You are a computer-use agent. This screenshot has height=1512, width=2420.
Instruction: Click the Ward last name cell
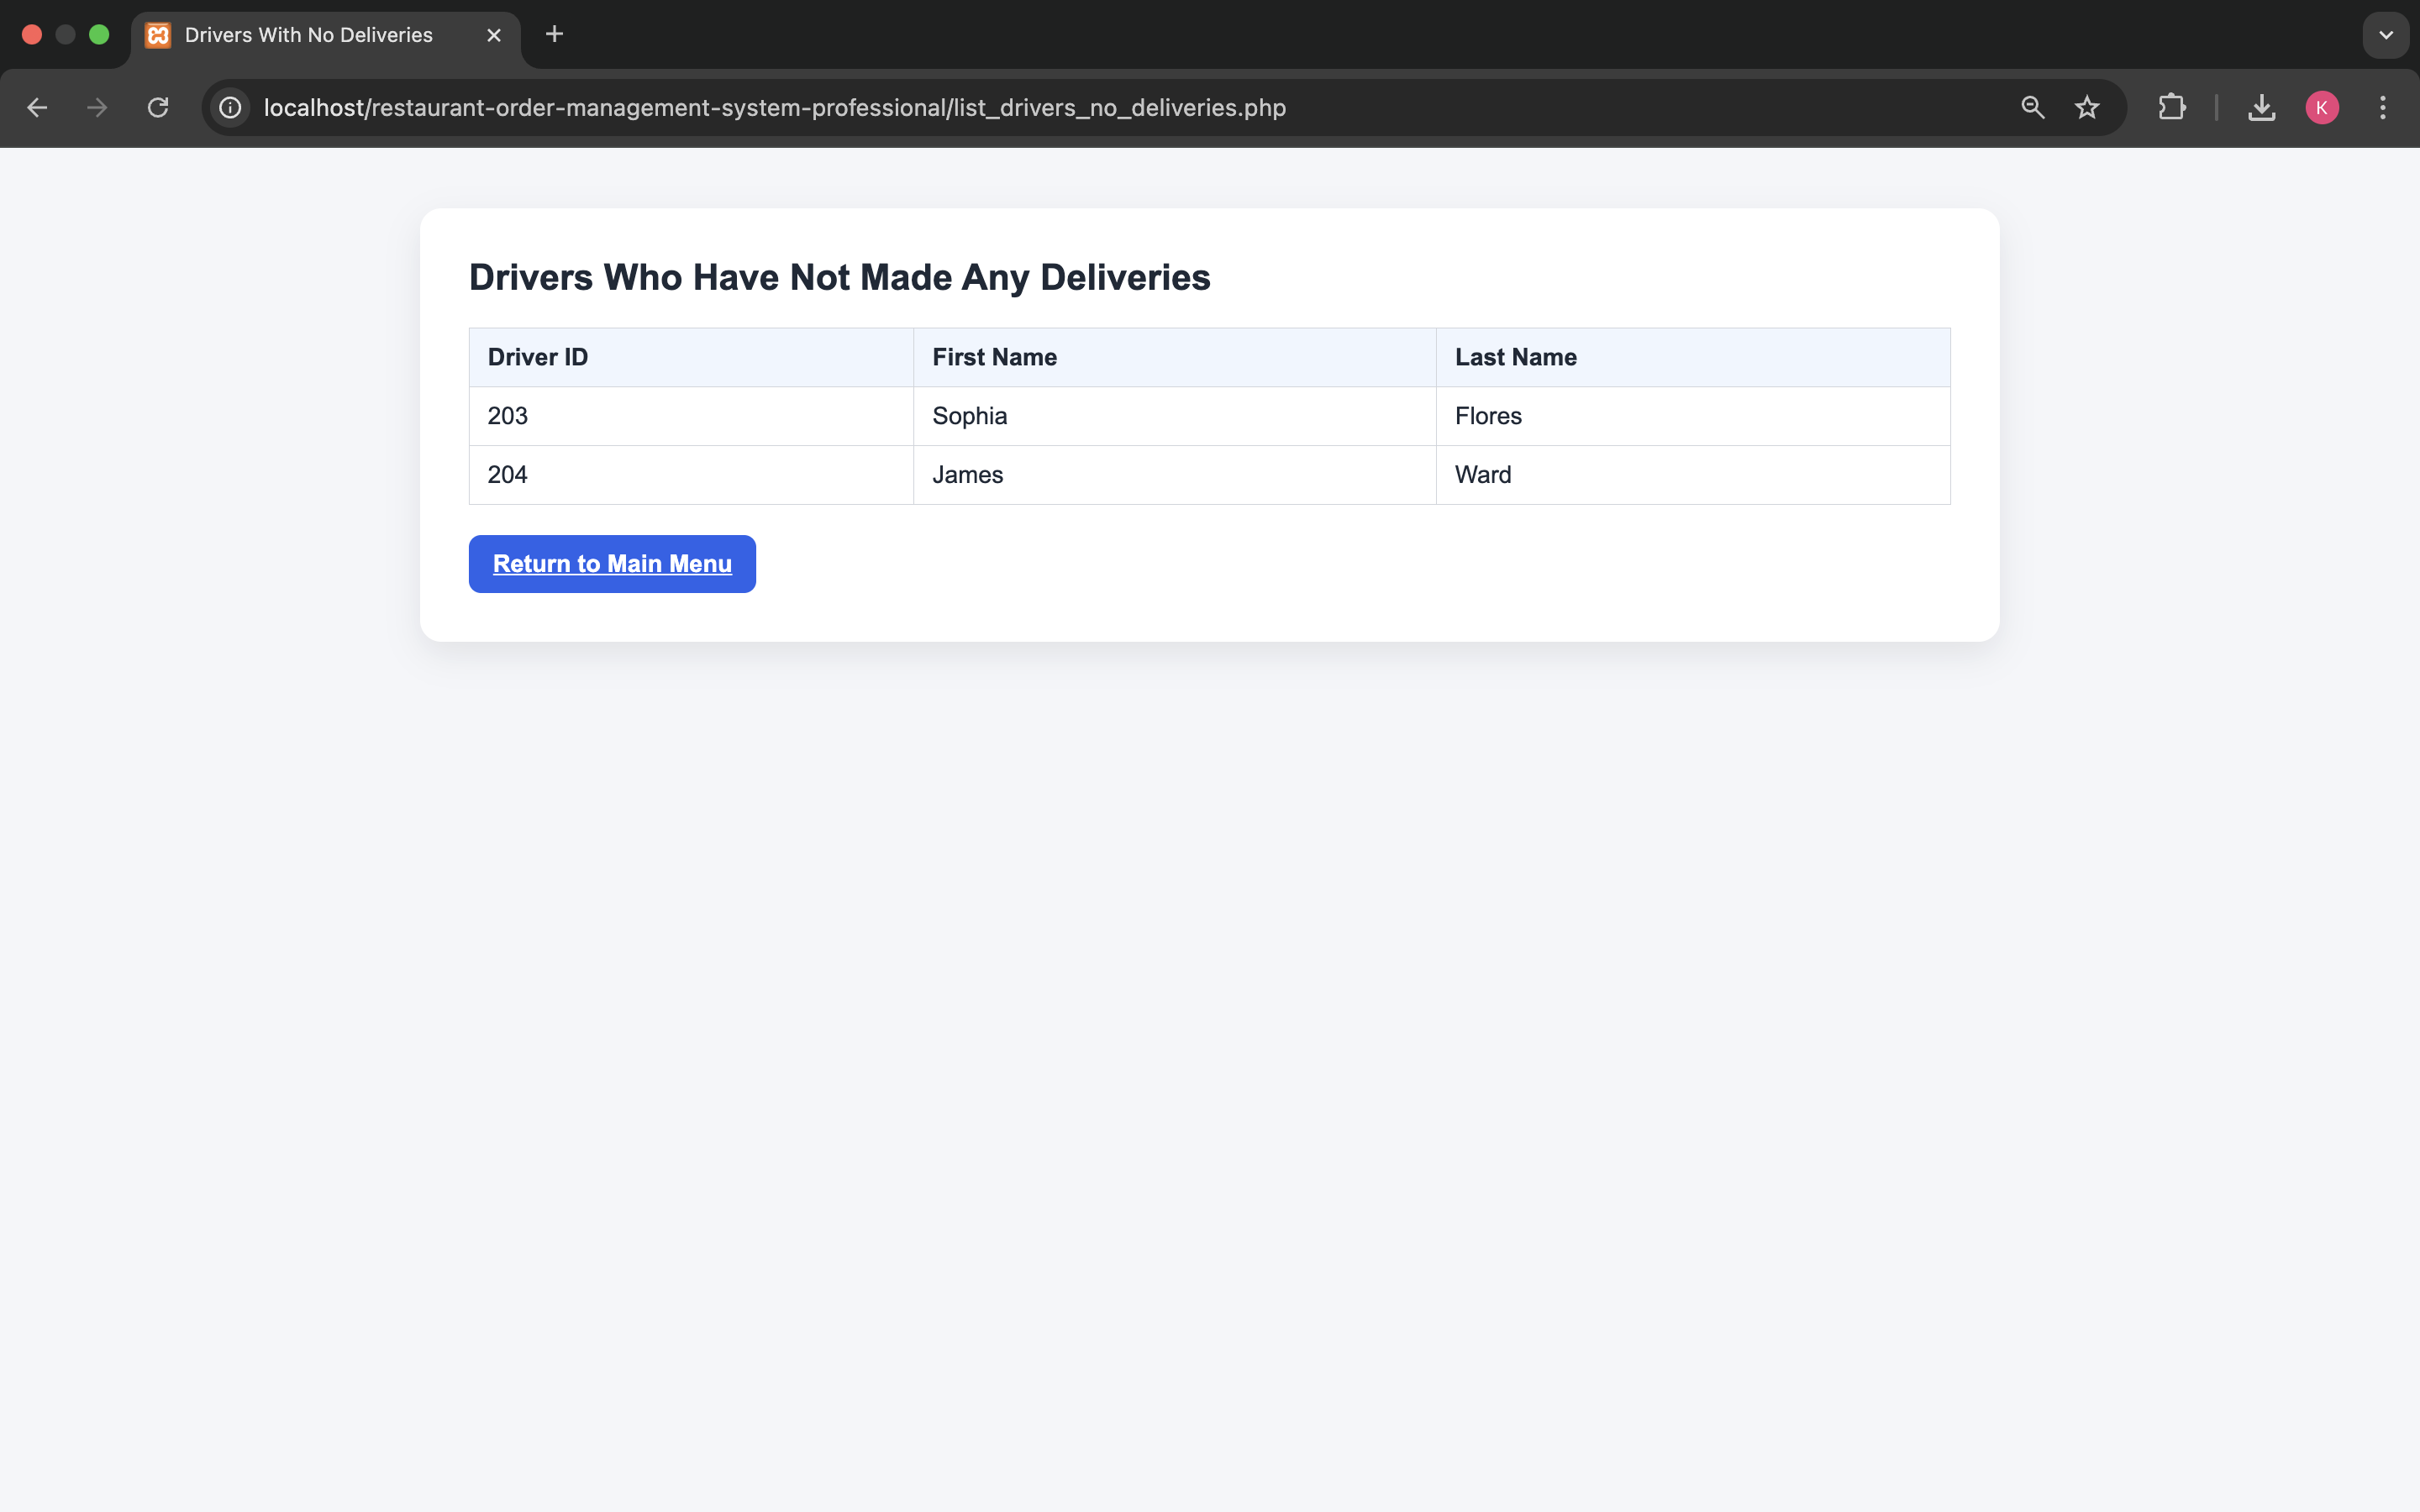(x=1483, y=475)
